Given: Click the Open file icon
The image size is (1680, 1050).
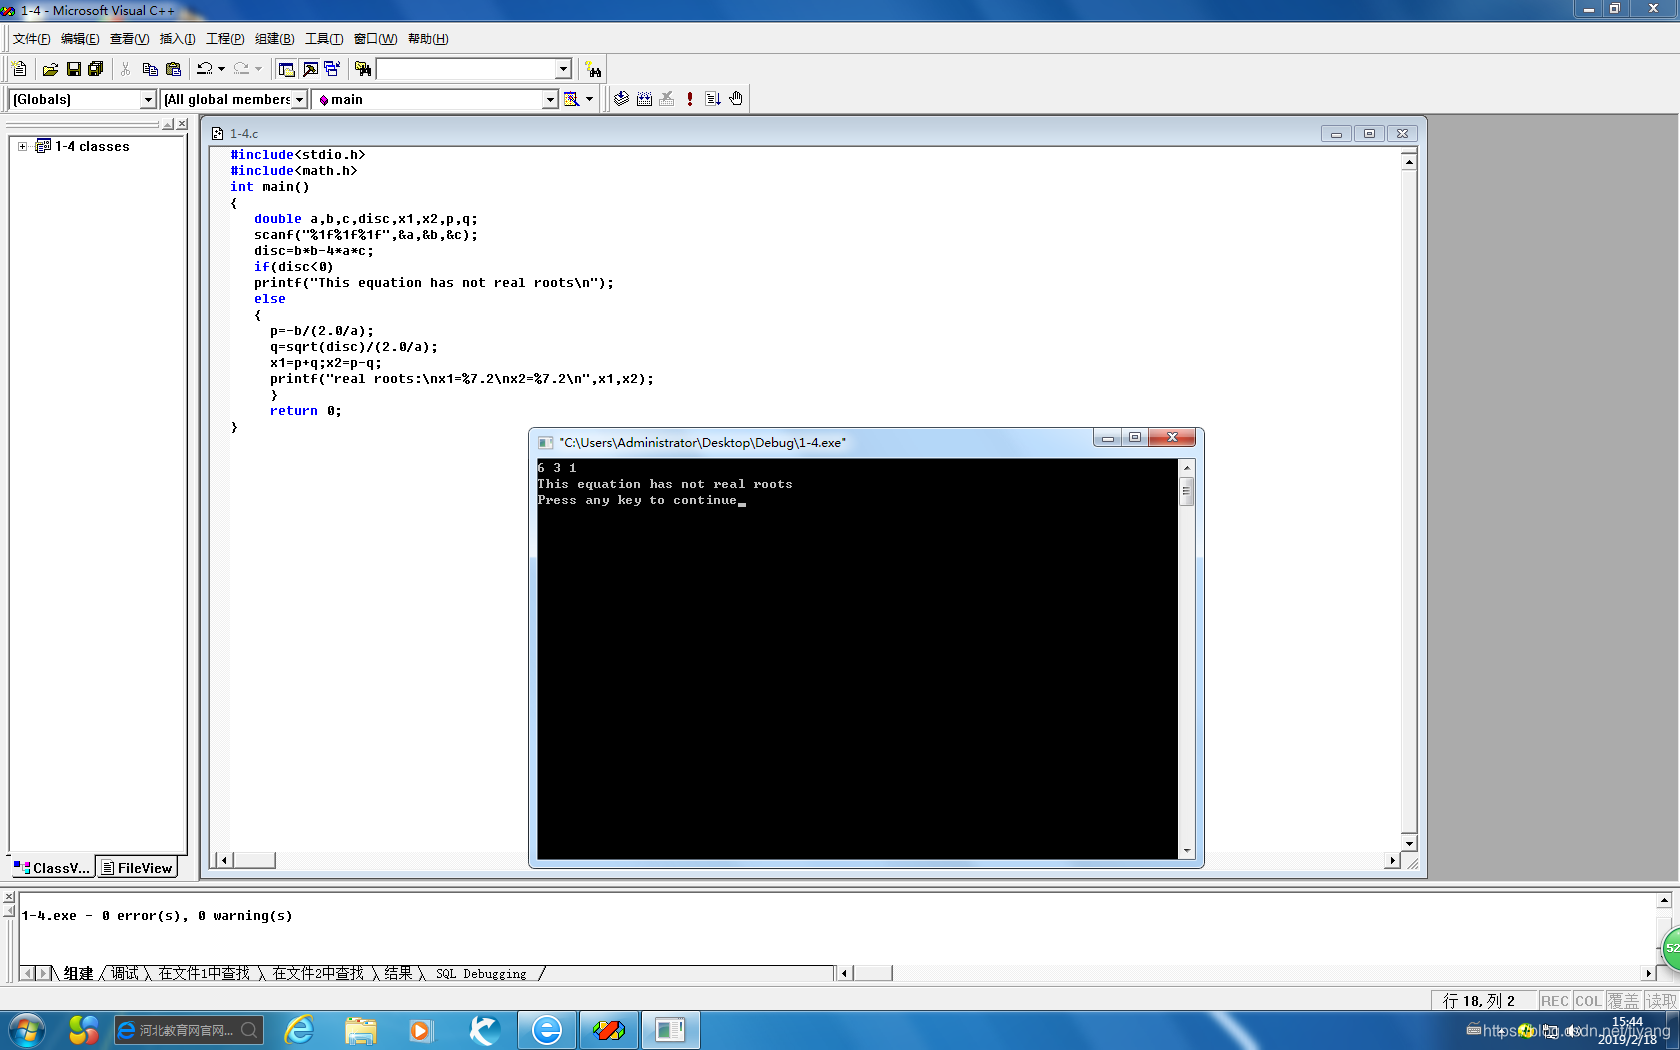Looking at the screenshot, I should 50,69.
